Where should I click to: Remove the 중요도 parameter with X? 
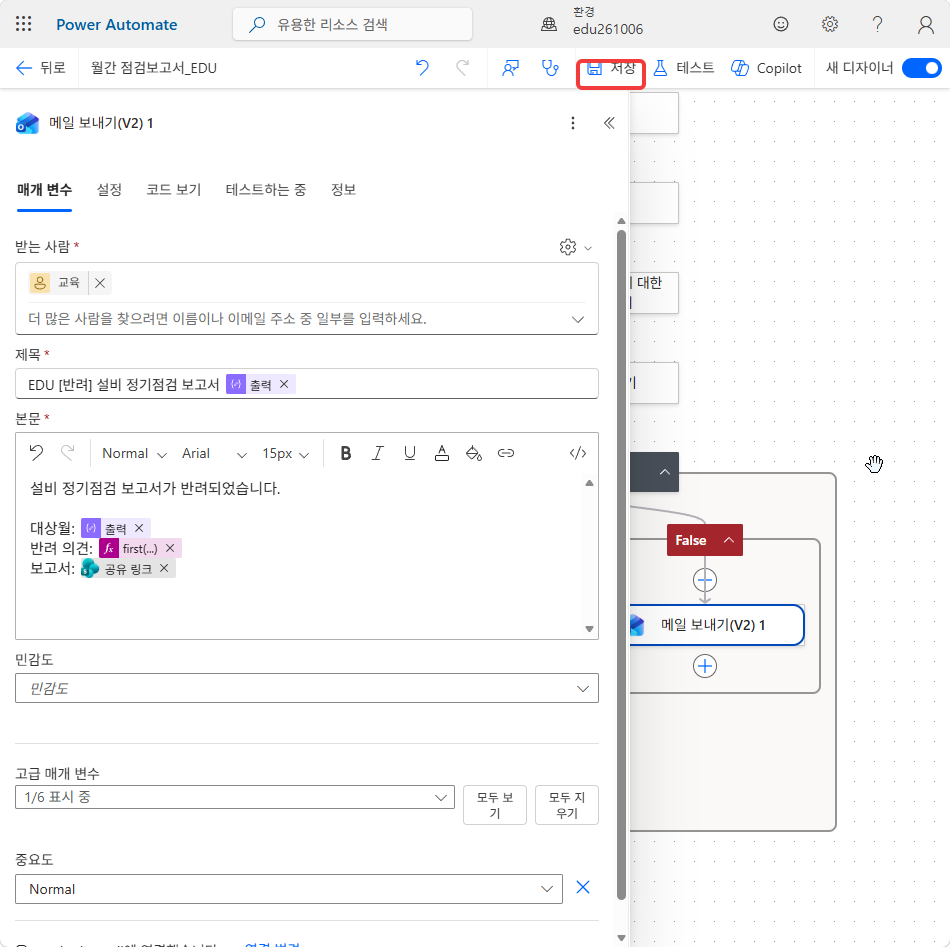(583, 888)
